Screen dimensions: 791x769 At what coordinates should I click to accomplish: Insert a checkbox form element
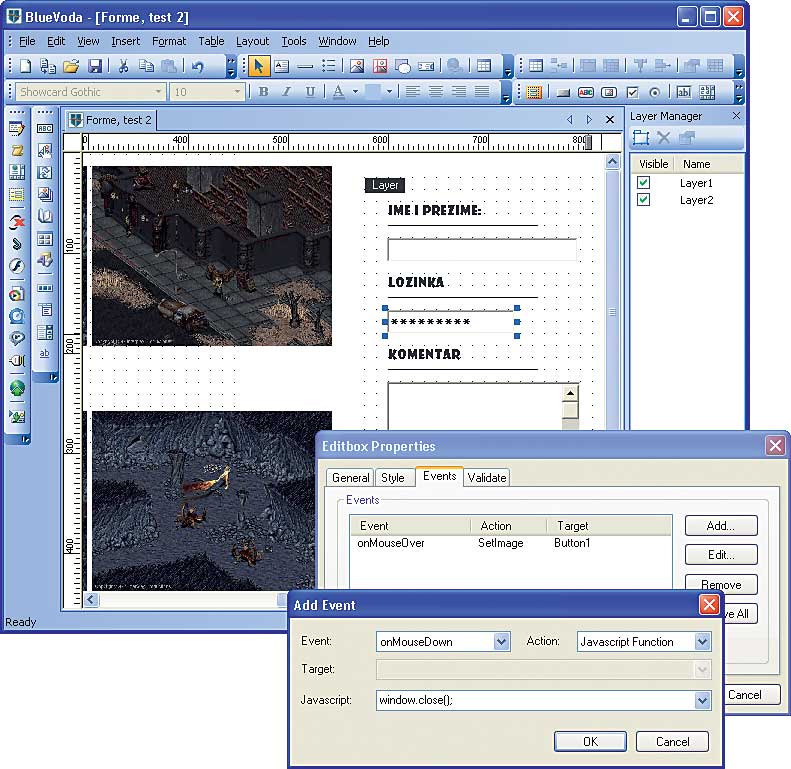point(632,92)
